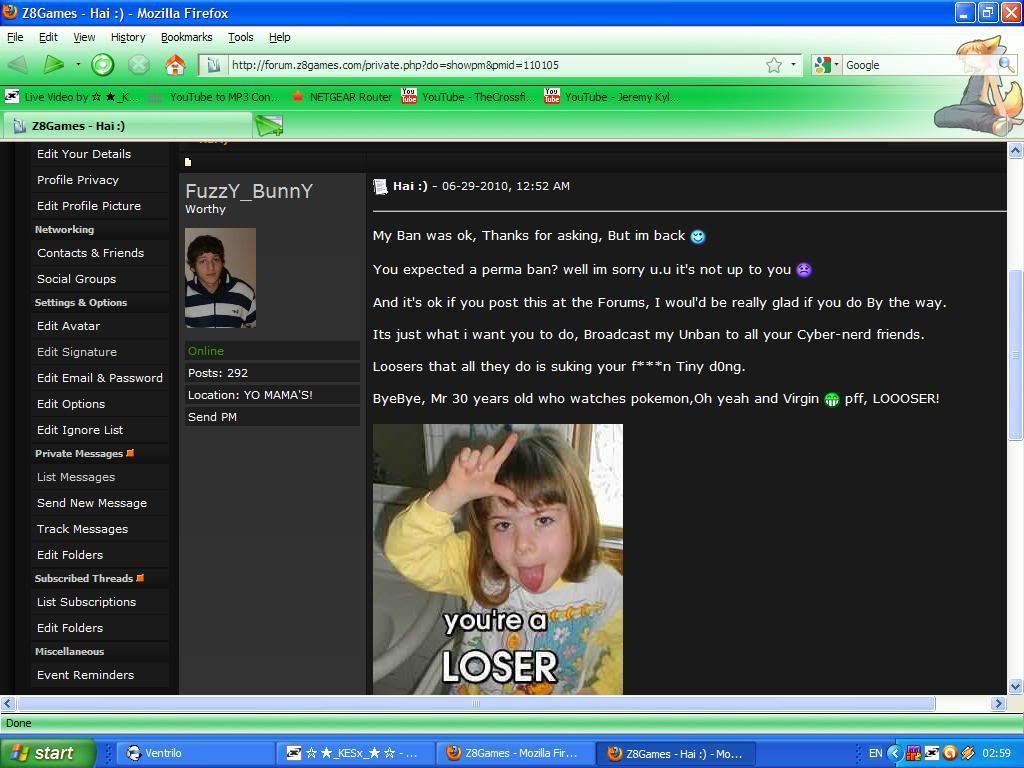
Task: Open the back/forward history dropdown arrow
Action: click(78, 65)
